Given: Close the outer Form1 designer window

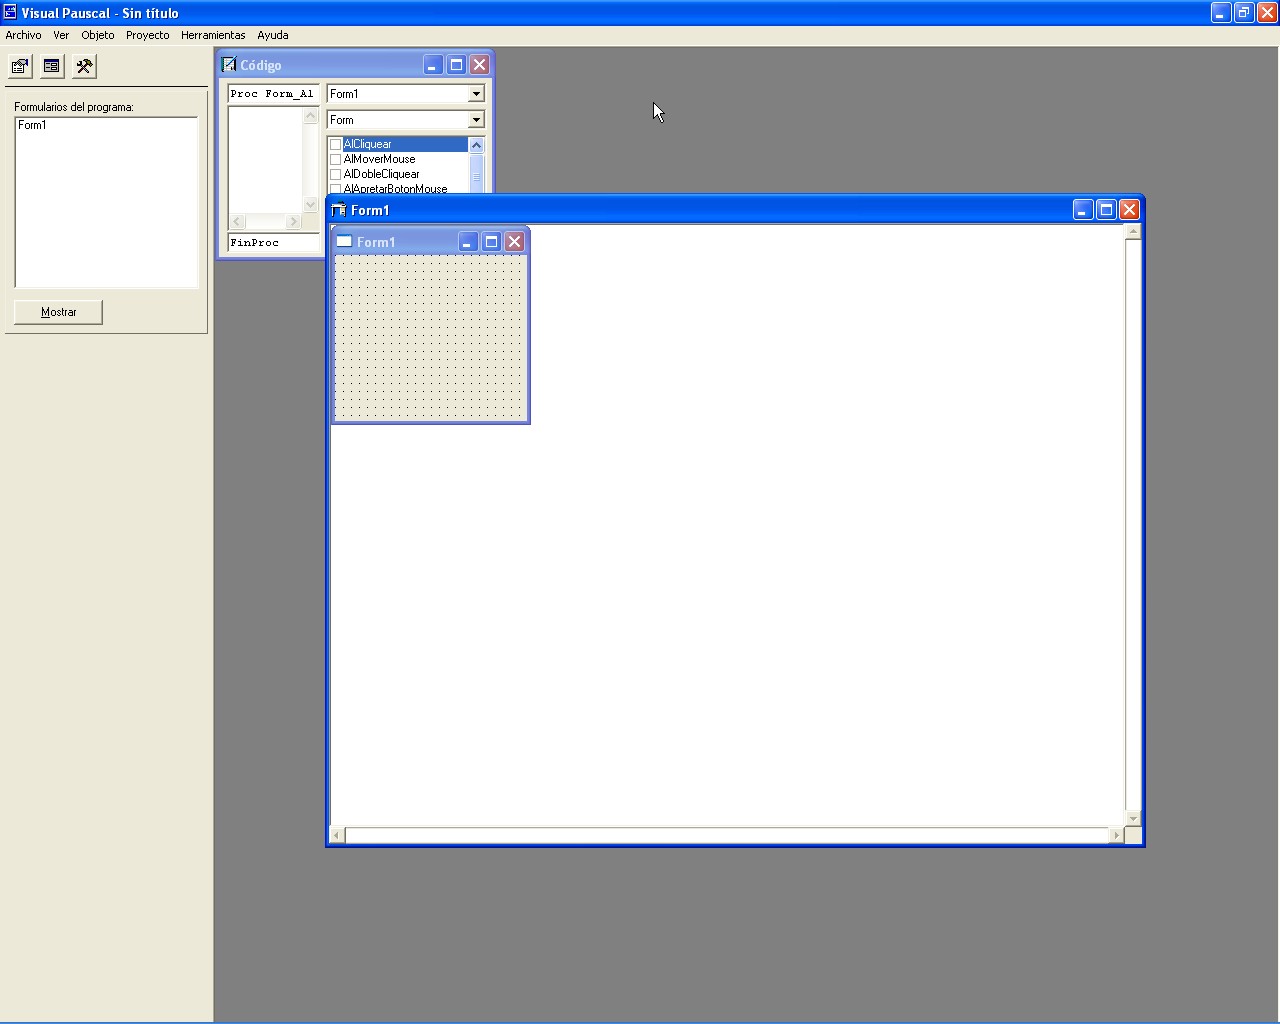Looking at the screenshot, I should point(1129,209).
